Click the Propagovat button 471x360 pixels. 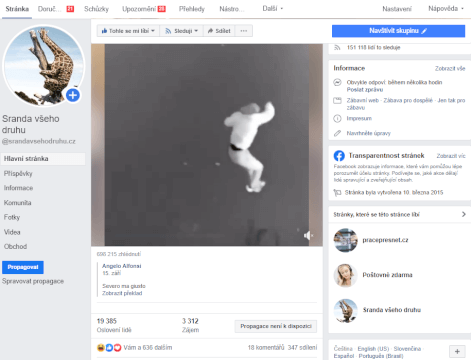(x=23, y=267)
